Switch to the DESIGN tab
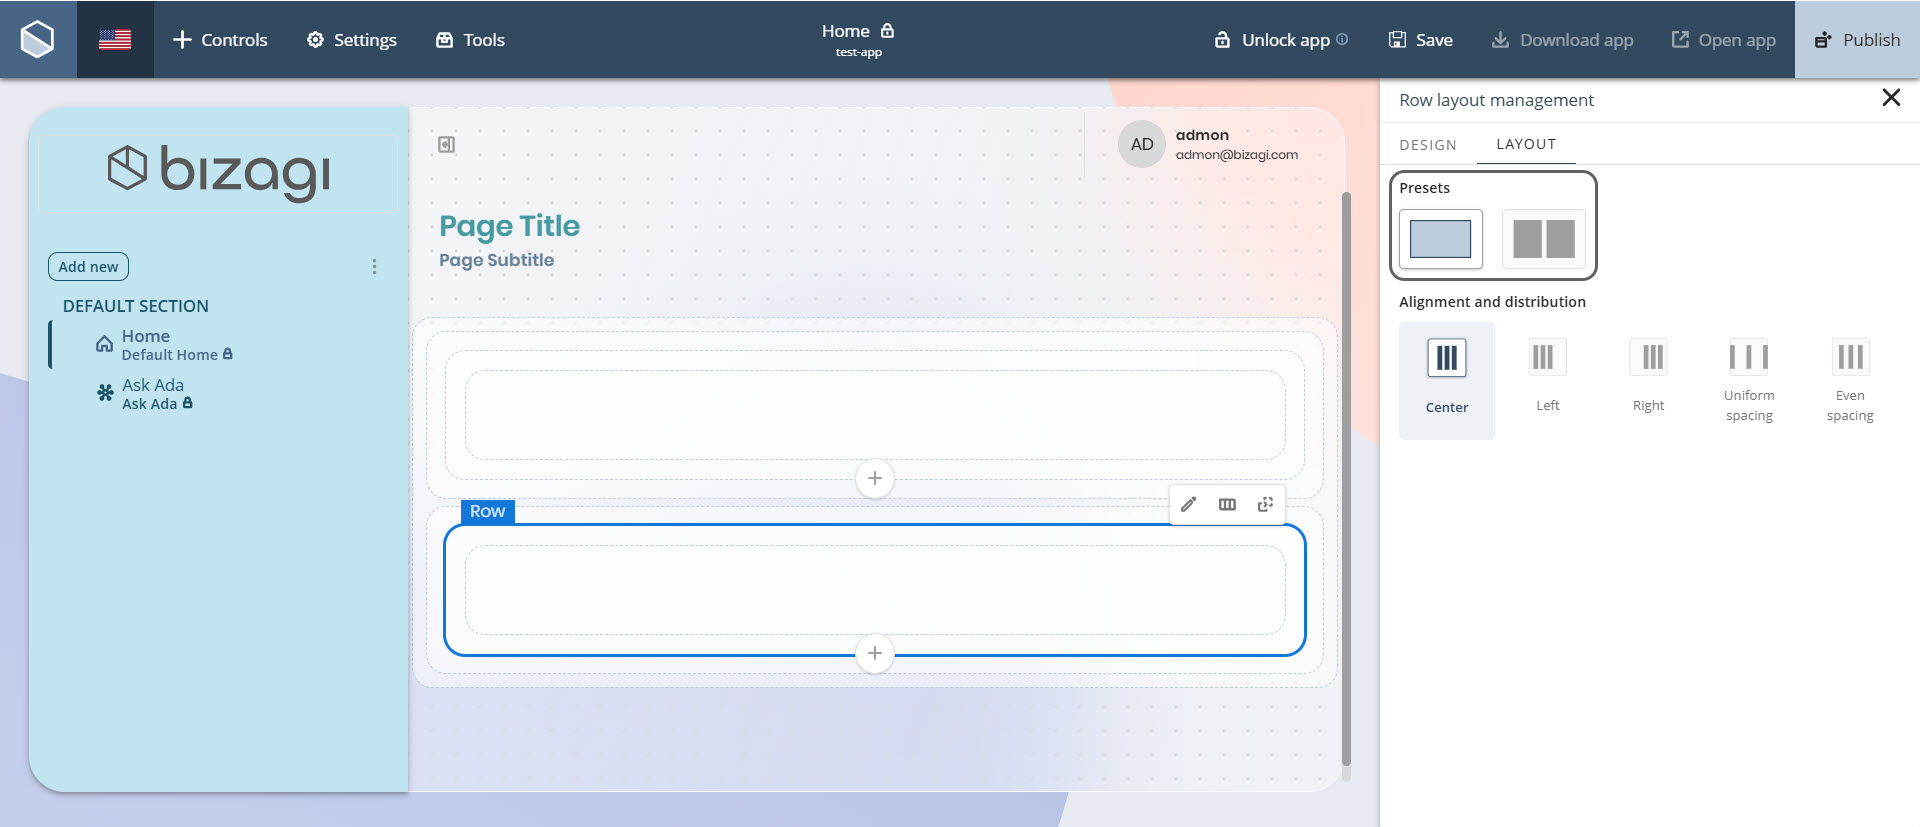This screenshot has height=827, width=1920. click(1427, 145)
